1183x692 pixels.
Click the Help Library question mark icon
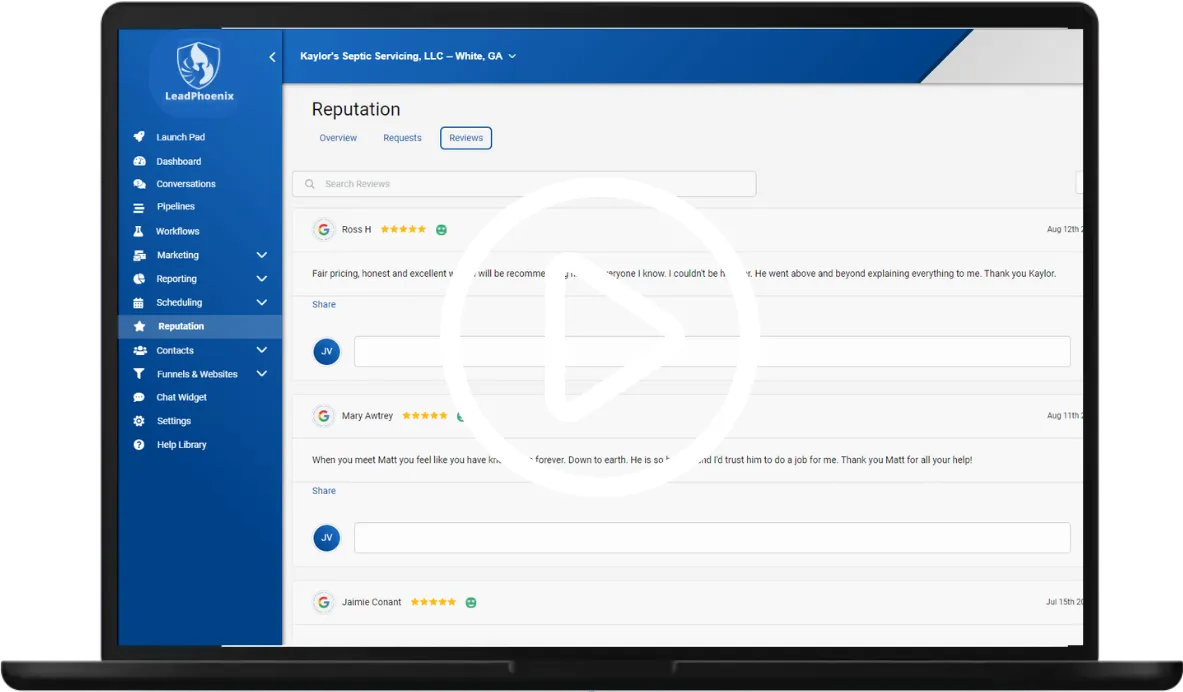click(139, 444)
